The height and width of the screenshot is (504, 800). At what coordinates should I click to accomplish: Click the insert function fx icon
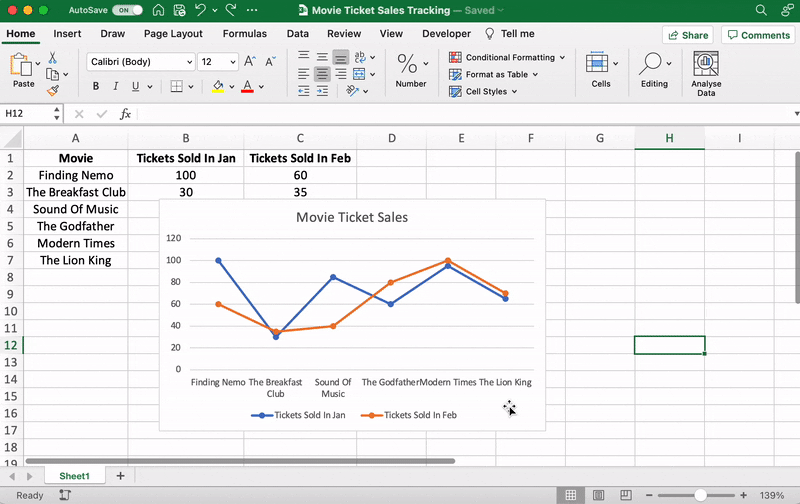point(125,114)
